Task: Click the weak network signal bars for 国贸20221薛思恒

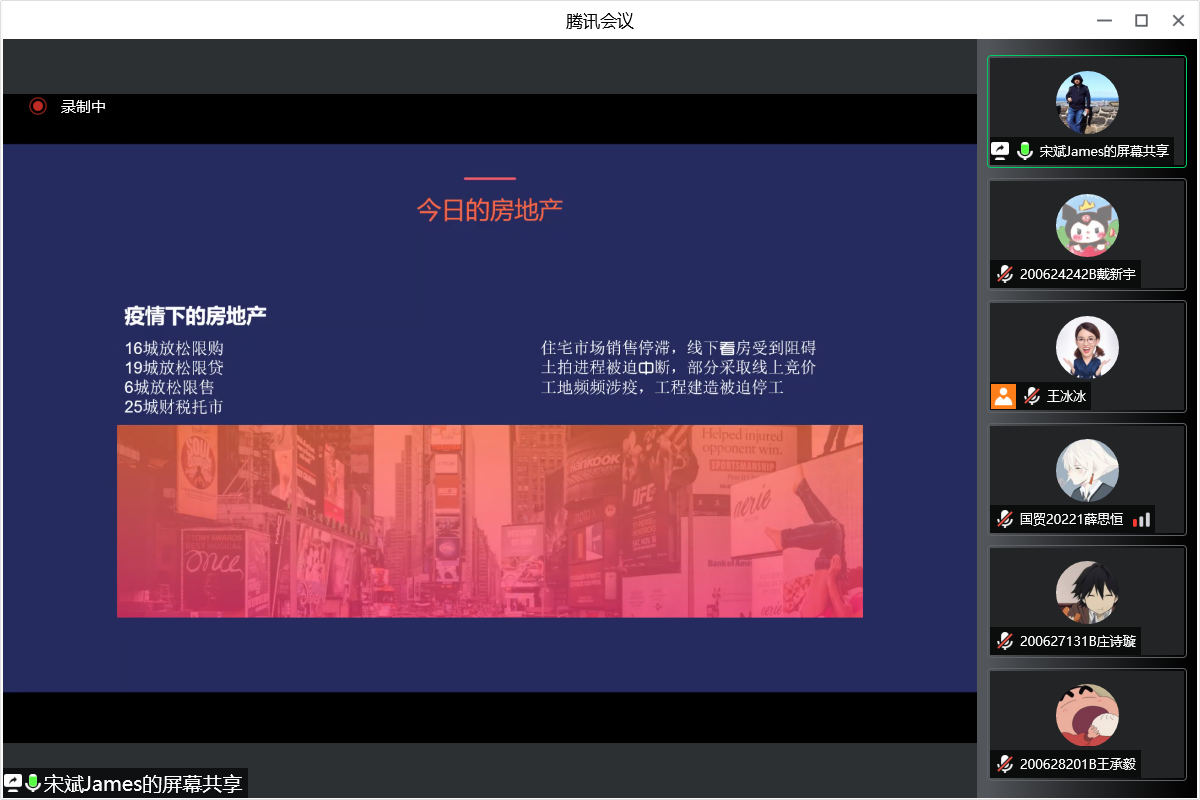Action: click(x=1142, y=519)
